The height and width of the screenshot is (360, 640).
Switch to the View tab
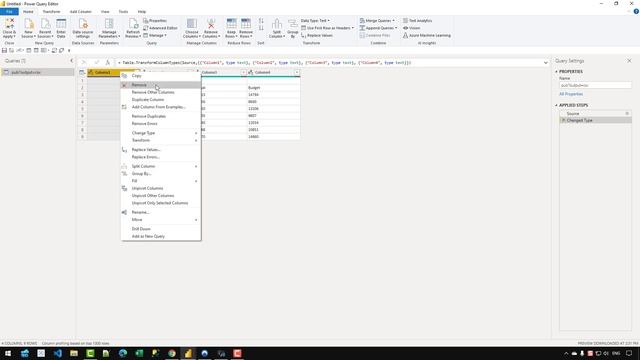coord(105,11)
